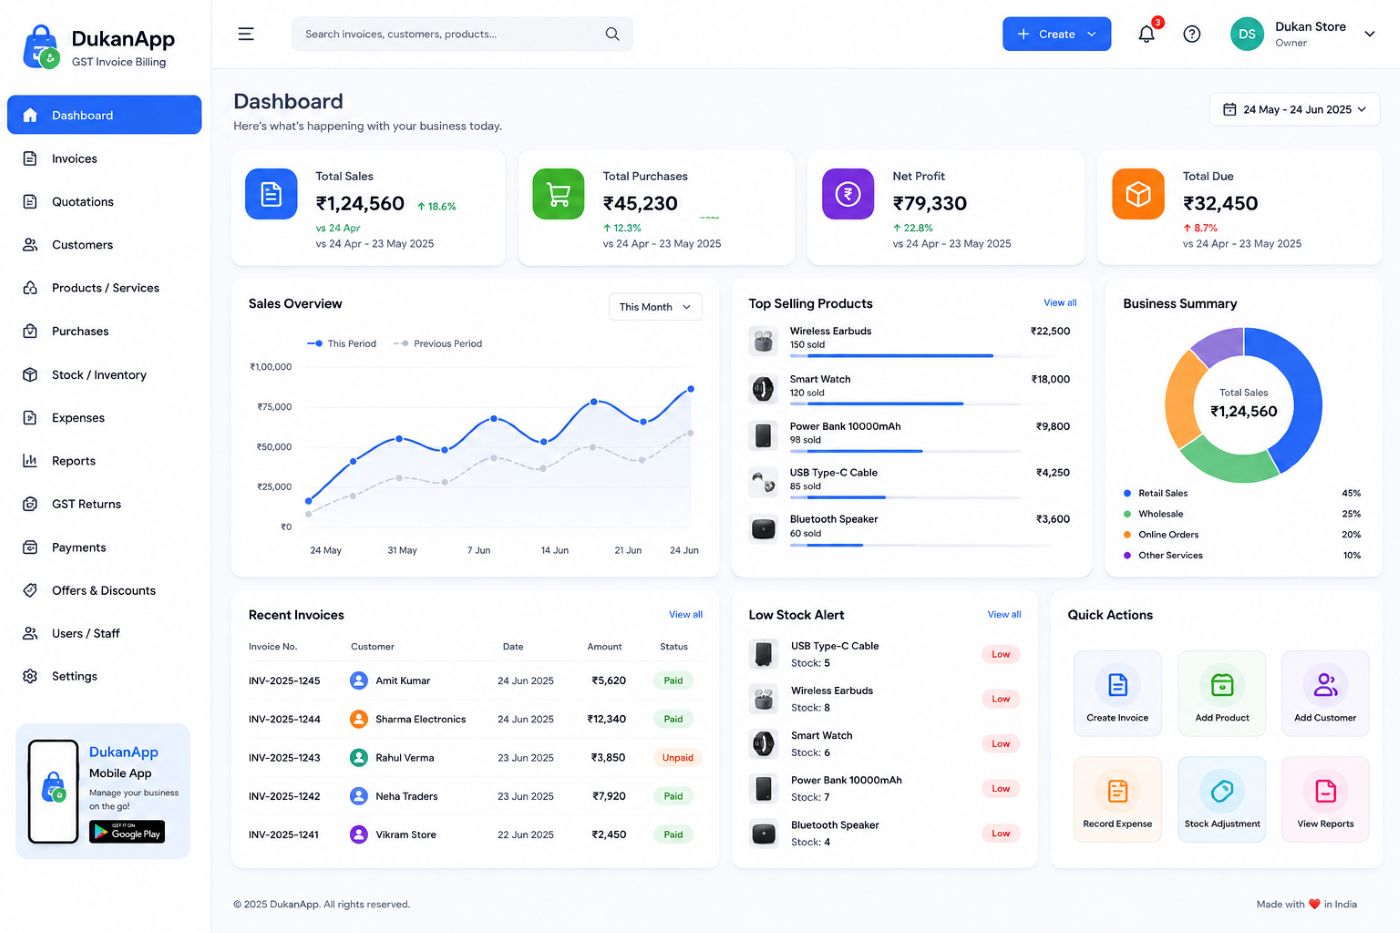Click the This Period legend item
This screenshot has width=1400, height=933.
pyautogui.click(x=342, y=344)
